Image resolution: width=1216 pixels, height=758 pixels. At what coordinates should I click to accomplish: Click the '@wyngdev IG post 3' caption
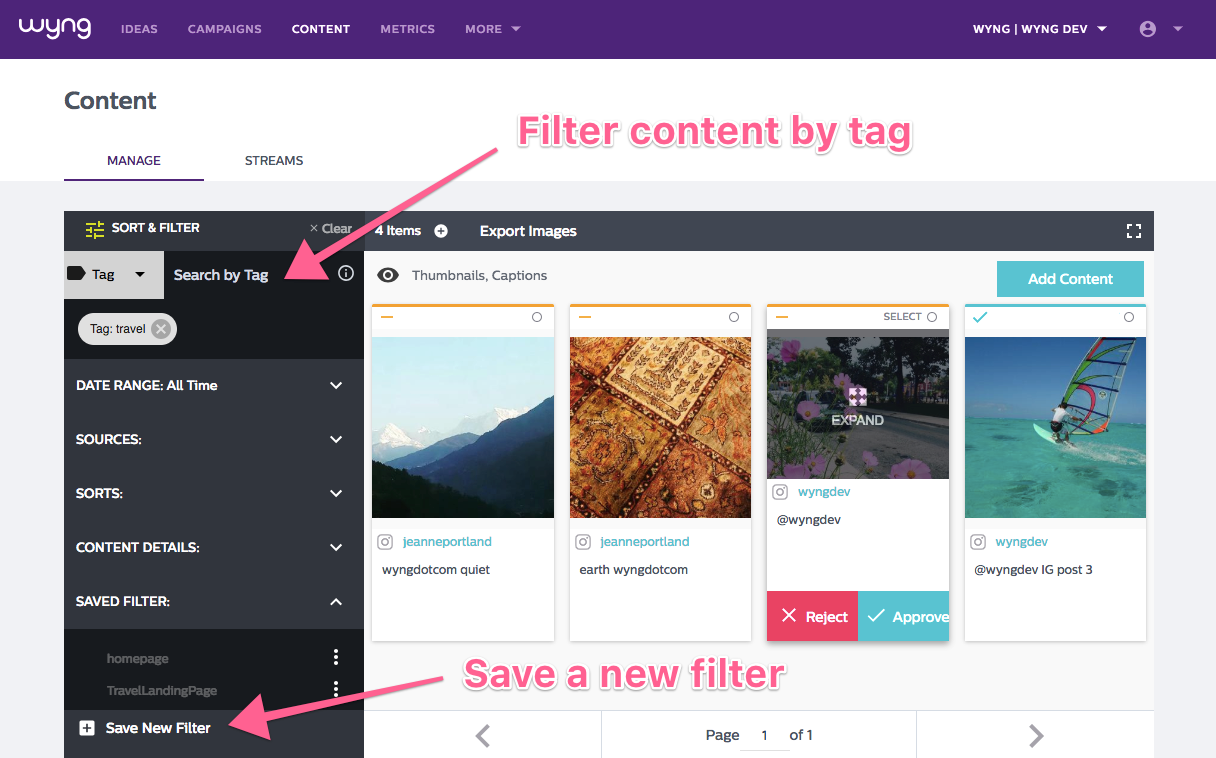[1034, 570]
